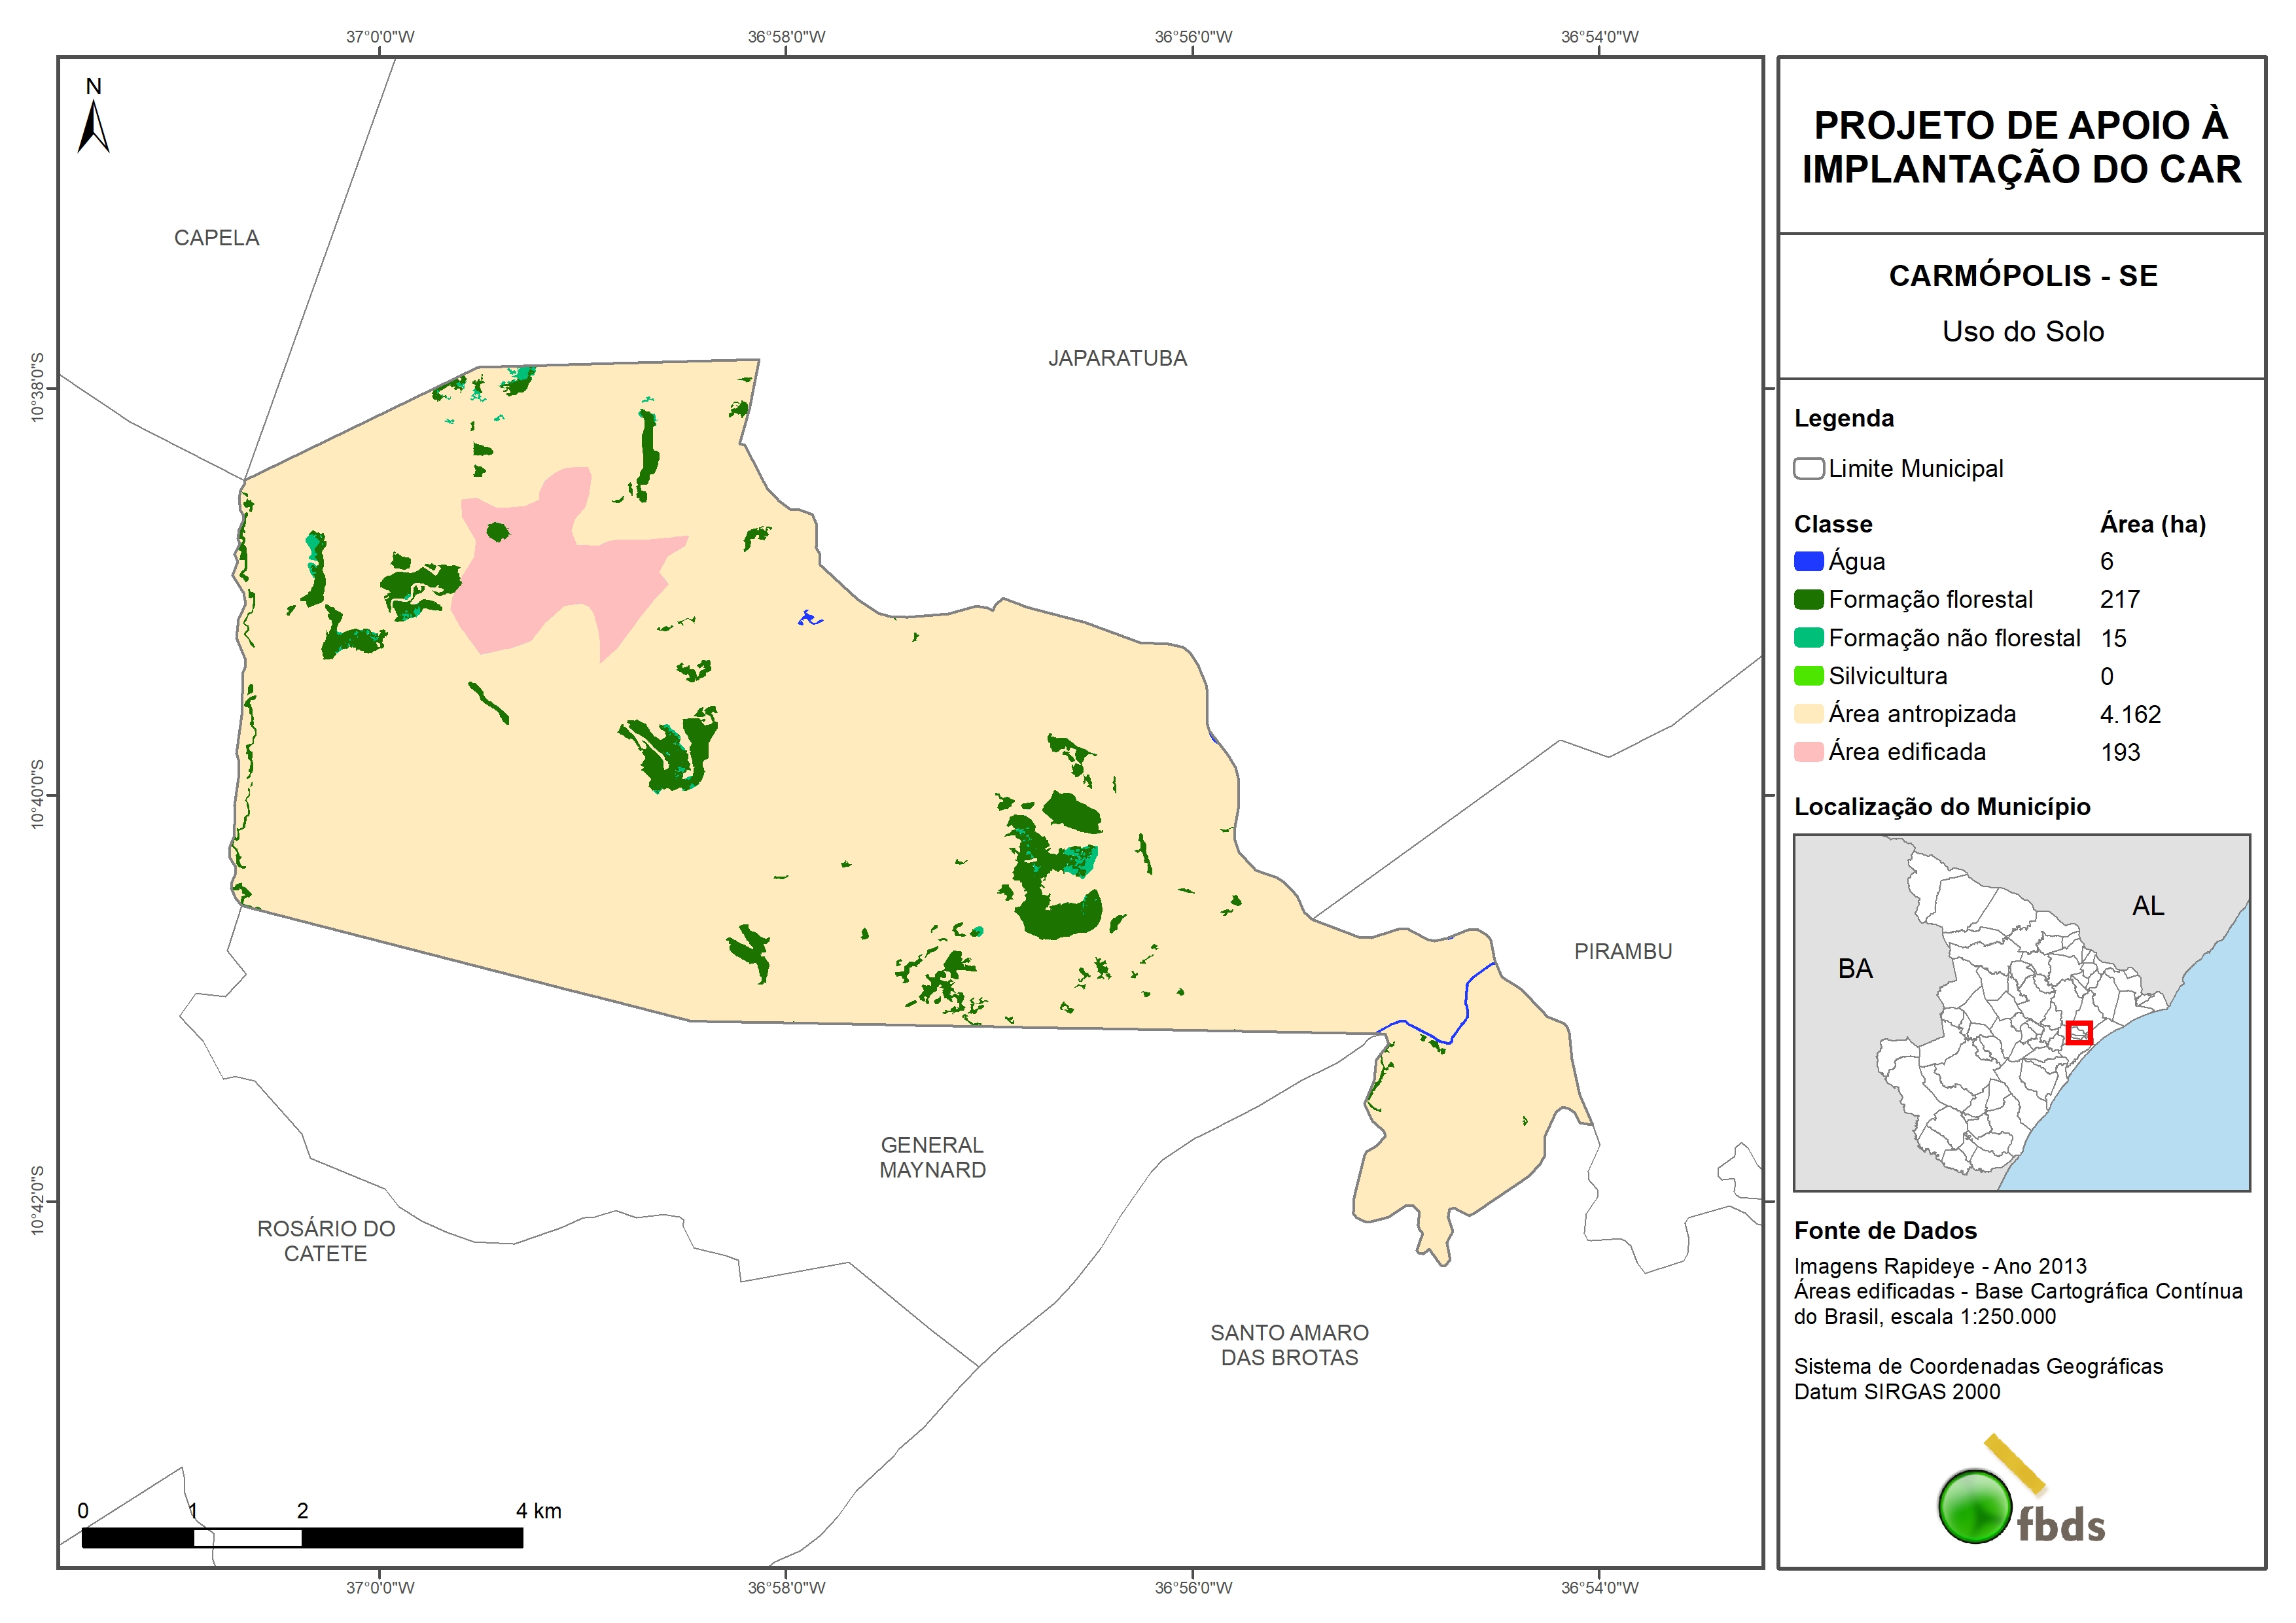Click the GENERAL MAYNARD label
The image size is (2296, 1623).
point(932,1157)
